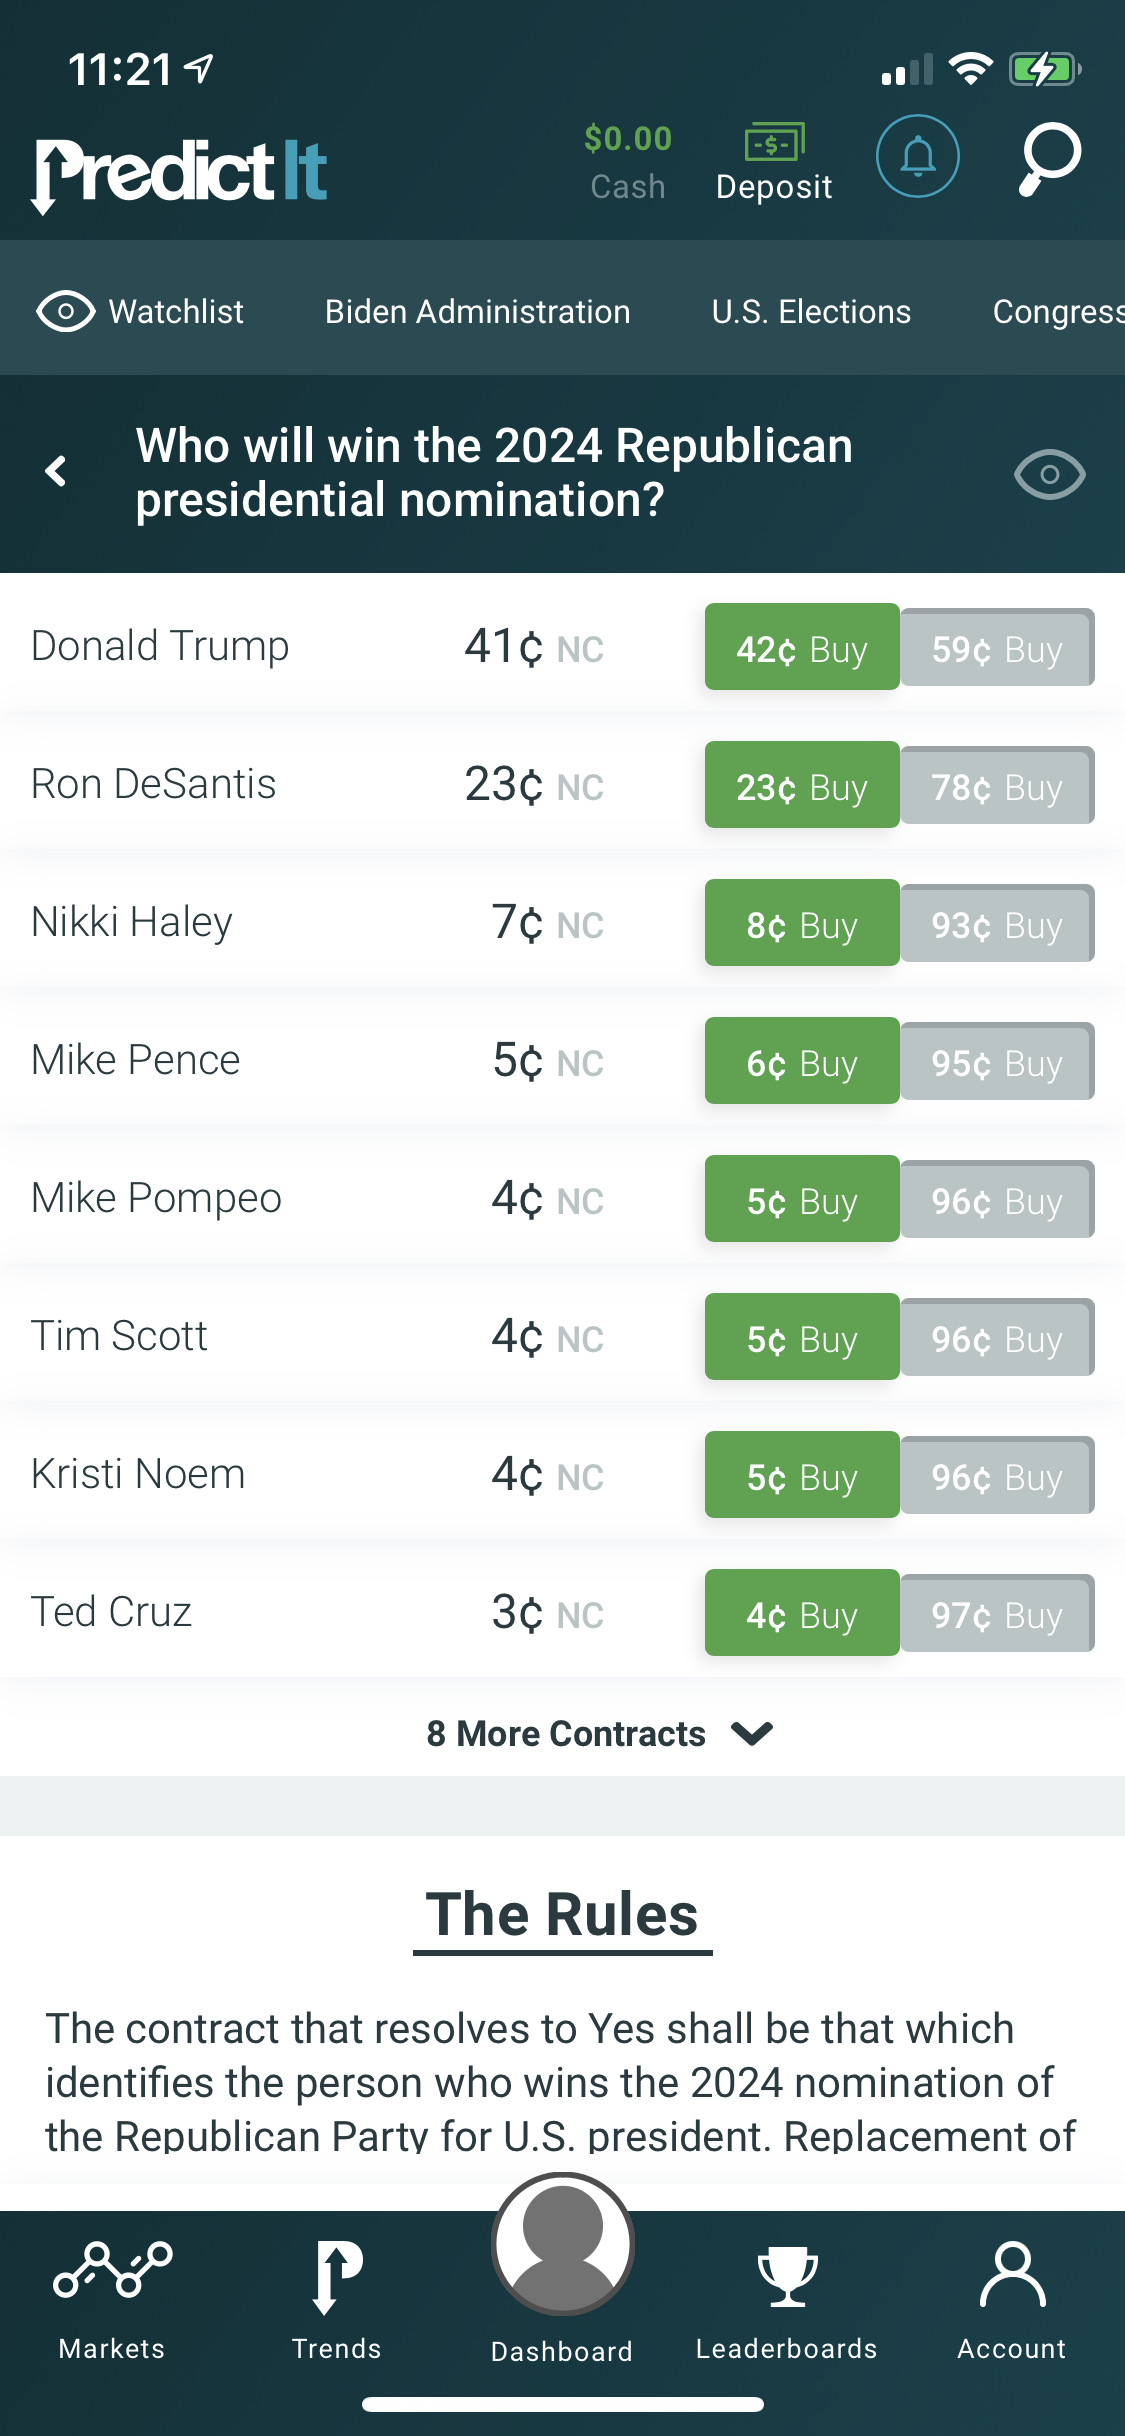Open the Mike Pence contract row
This screenshot has width=1125, height=2436.
click(136, 1060)
